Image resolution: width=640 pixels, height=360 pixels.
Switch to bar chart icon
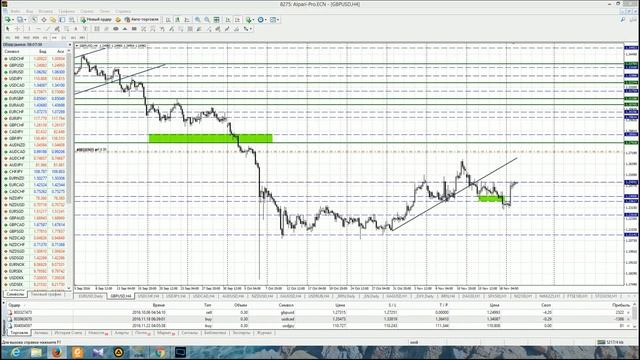168,20
